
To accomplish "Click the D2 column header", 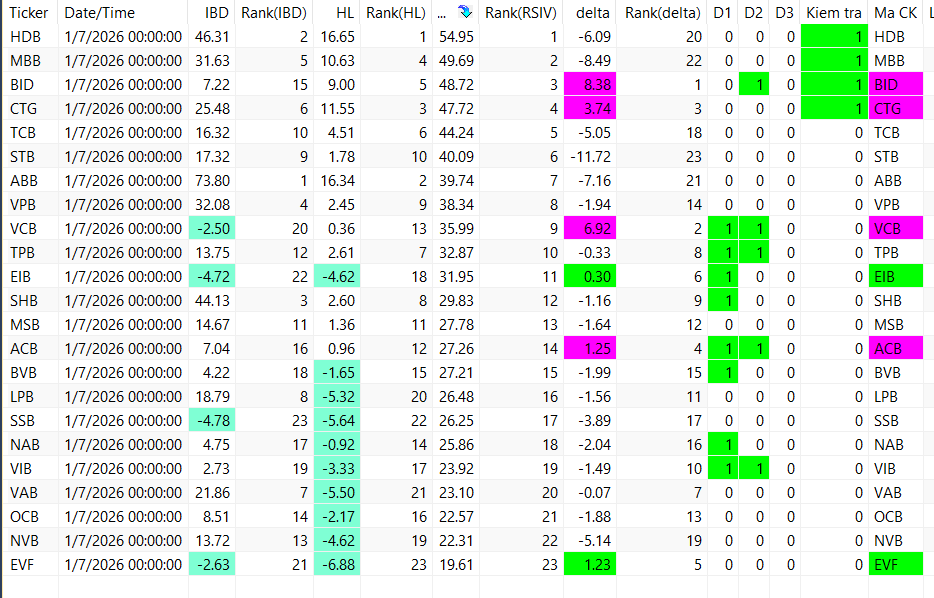I will pyautogui.click(x=754, y=13).
